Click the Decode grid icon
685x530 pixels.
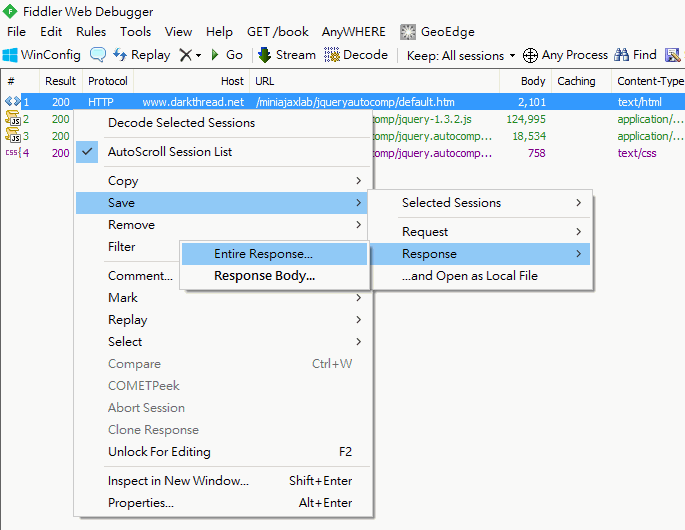pyautogui.click(x=332, y=55)
